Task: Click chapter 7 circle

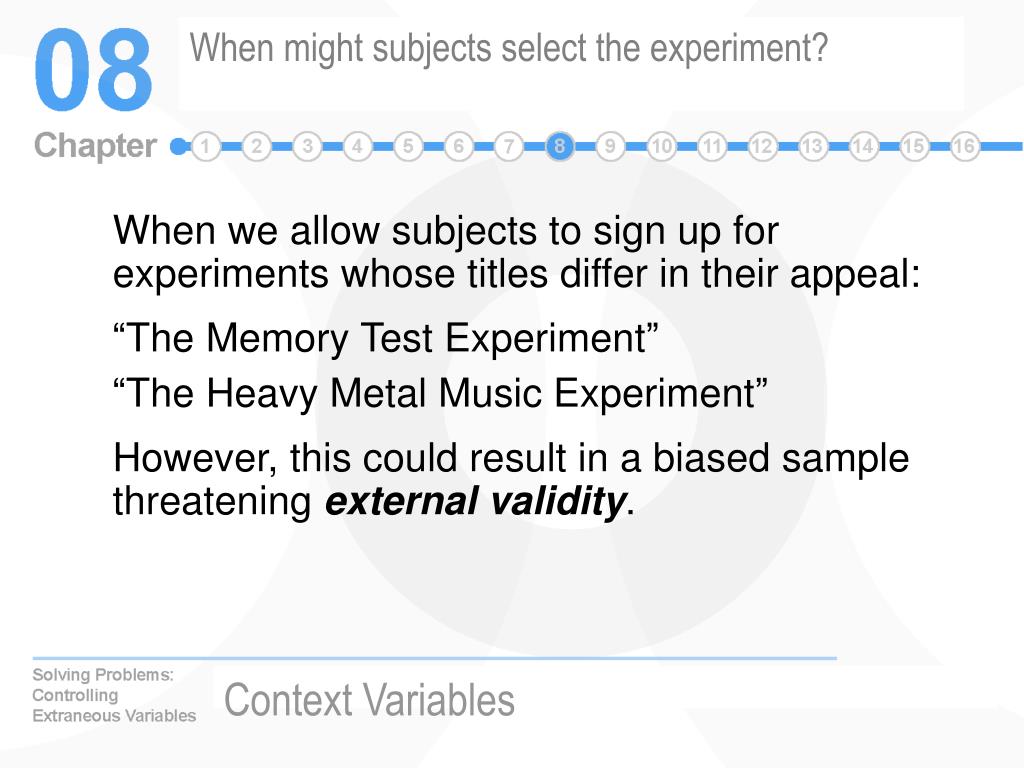Action: point(509,146)
